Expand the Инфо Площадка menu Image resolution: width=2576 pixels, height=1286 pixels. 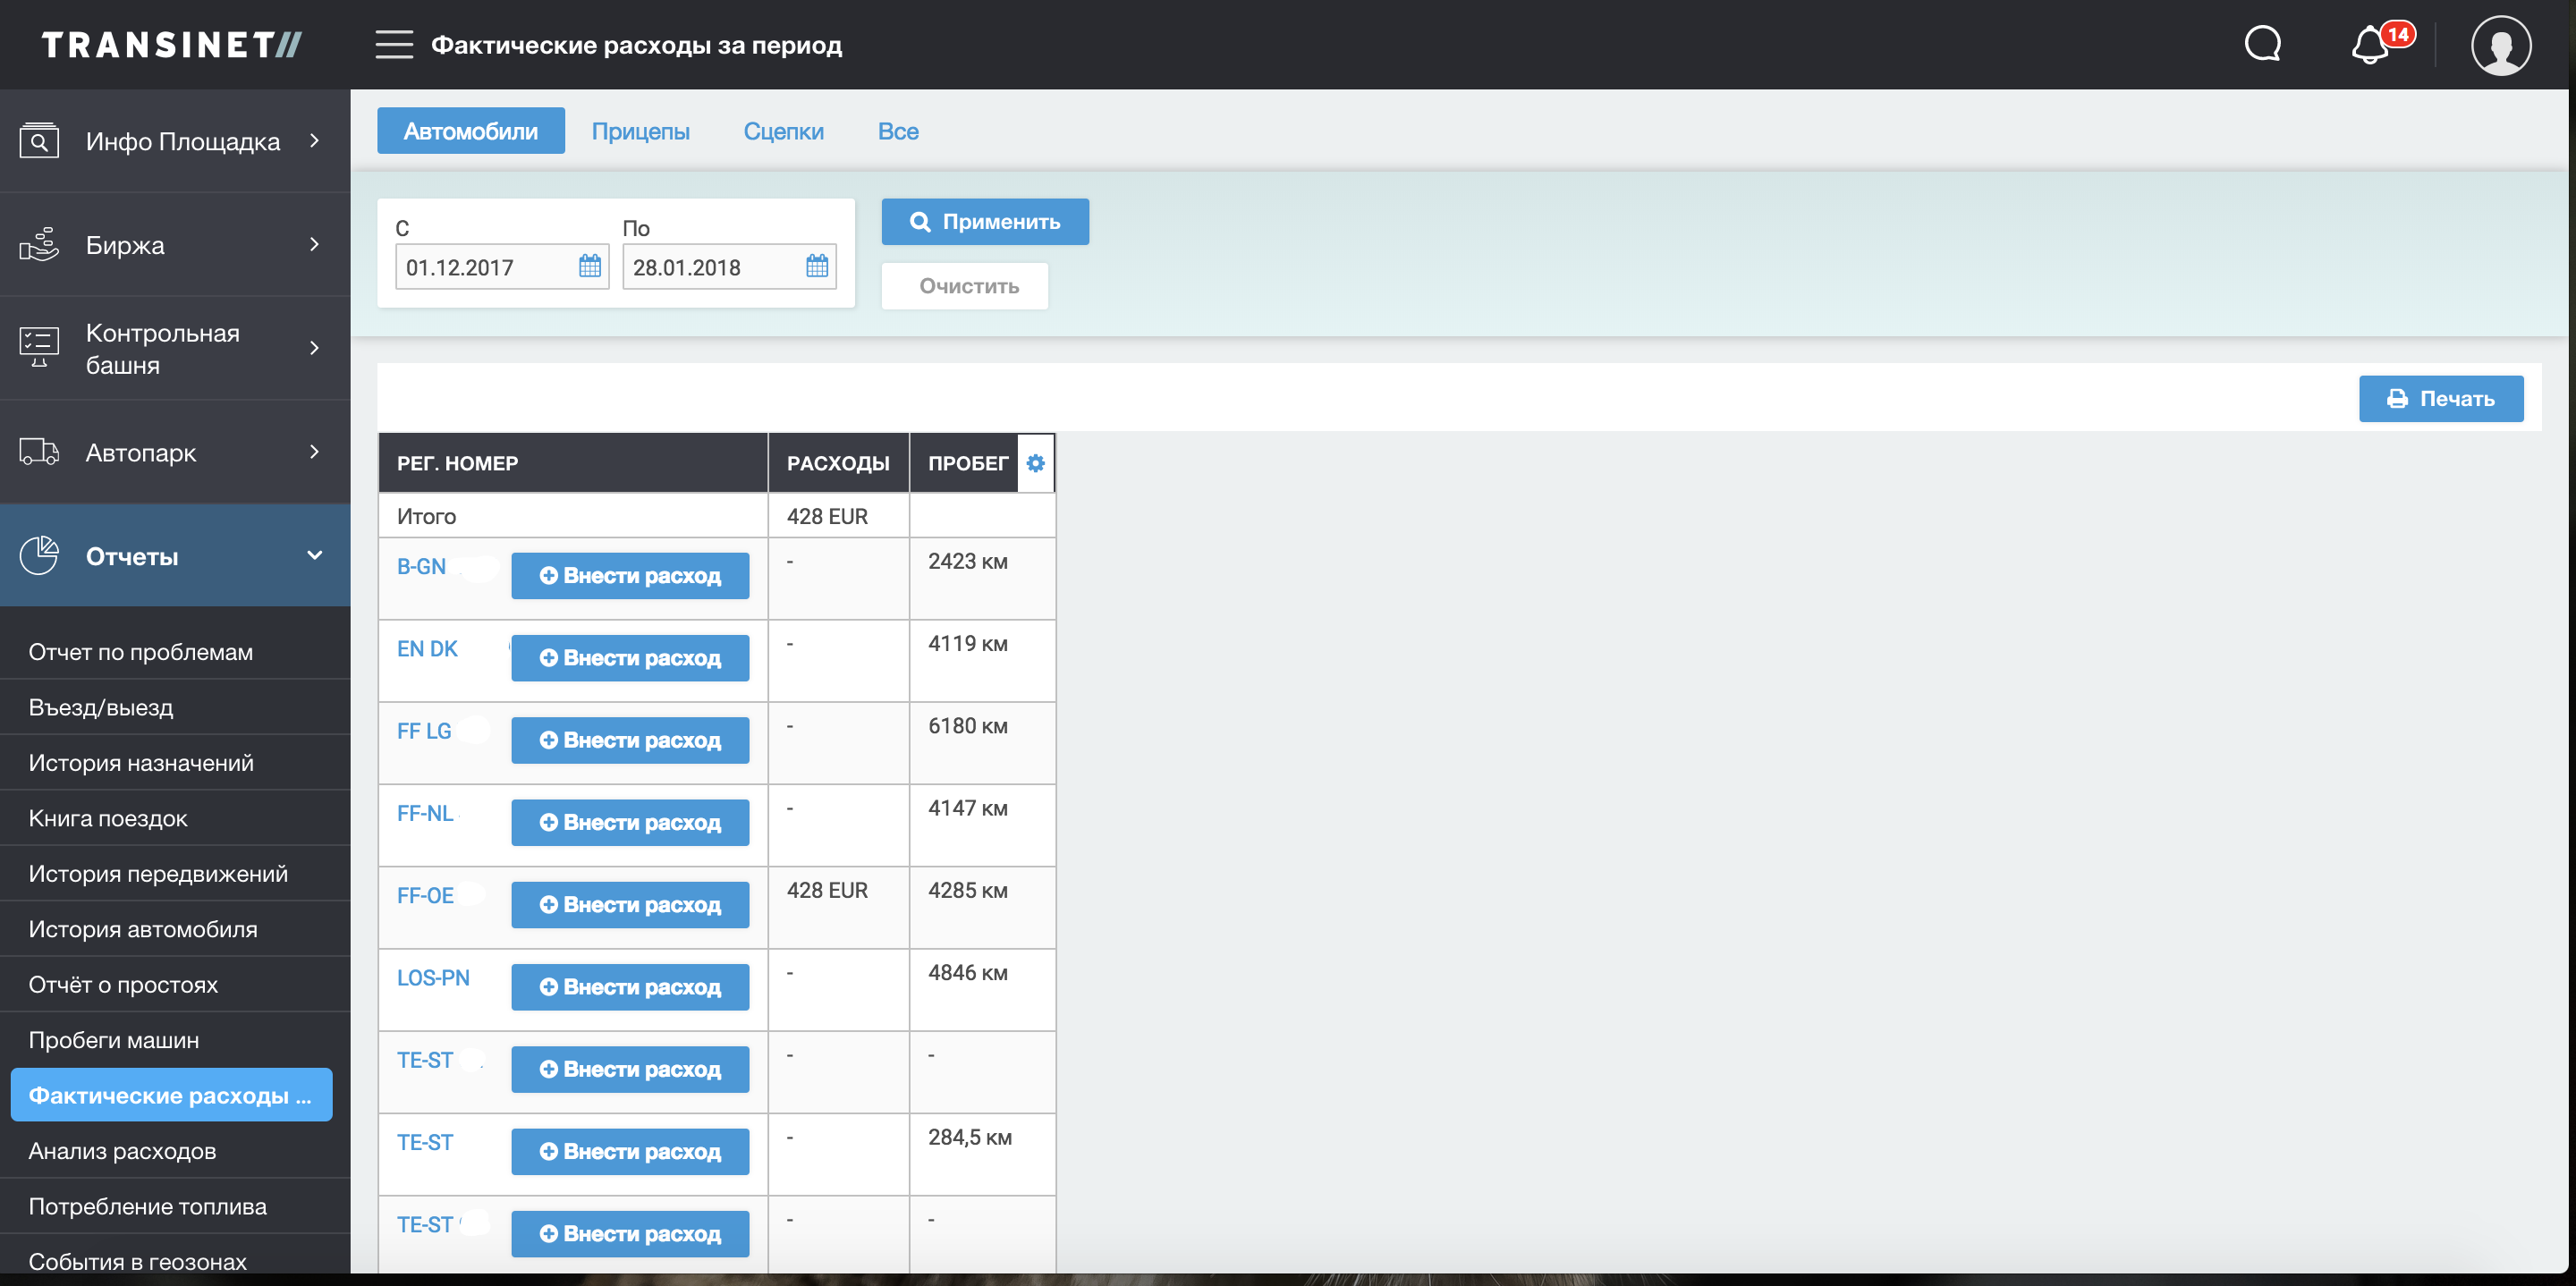click(x=175, y=141)
